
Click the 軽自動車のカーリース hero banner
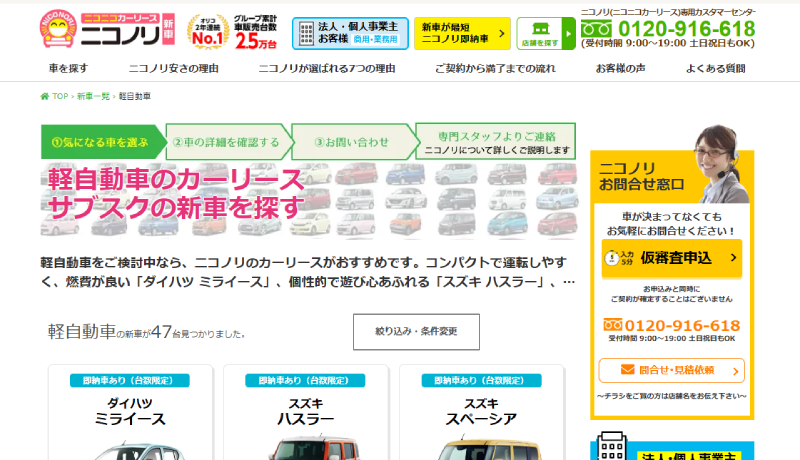pyautogui.click(x=309, y=201)
